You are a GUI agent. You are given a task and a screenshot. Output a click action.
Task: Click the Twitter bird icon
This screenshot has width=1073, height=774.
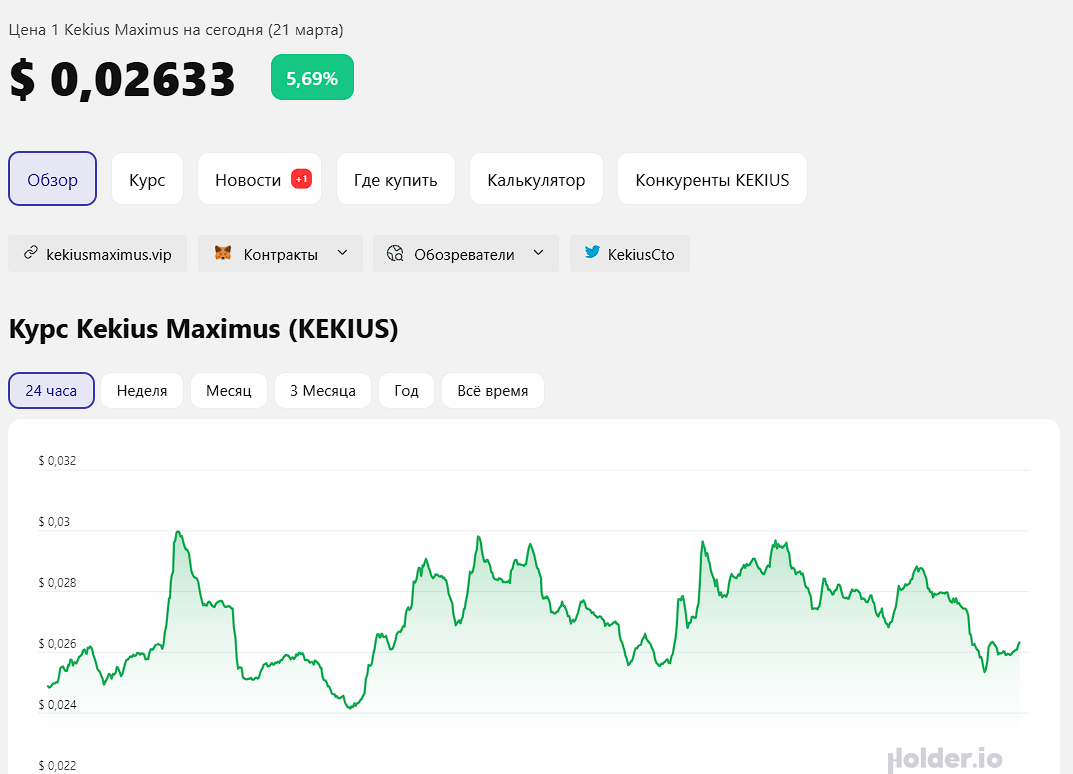tap(592, 254)
